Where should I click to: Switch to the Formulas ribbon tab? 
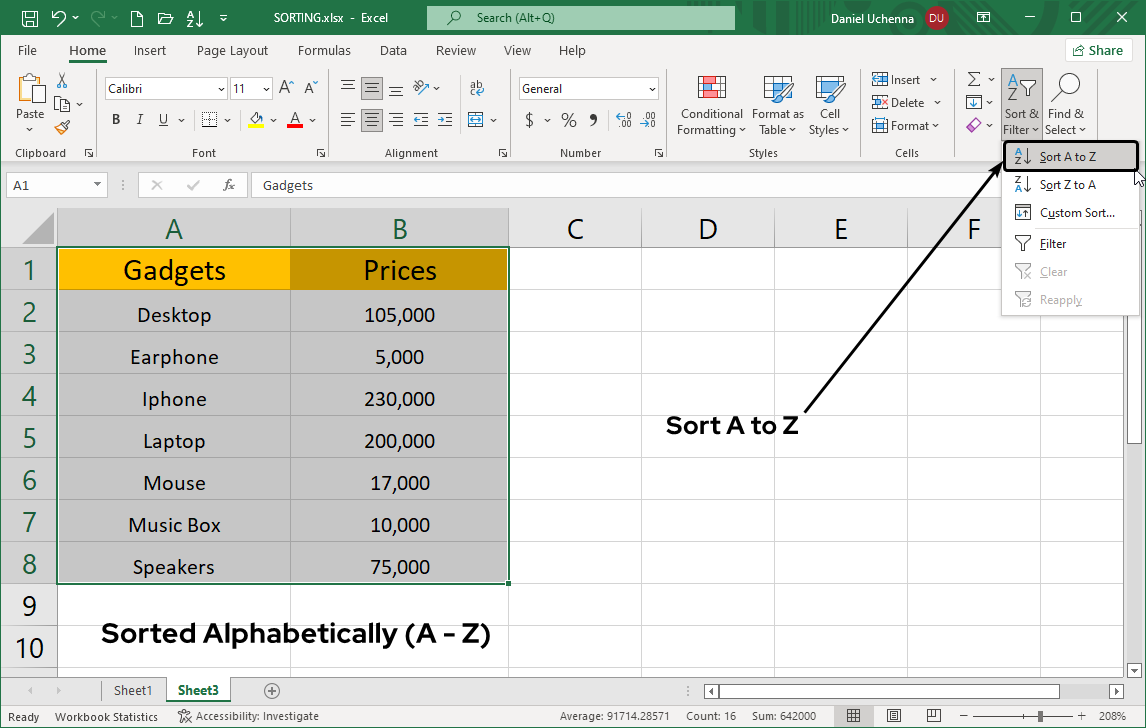pos(324,50)
